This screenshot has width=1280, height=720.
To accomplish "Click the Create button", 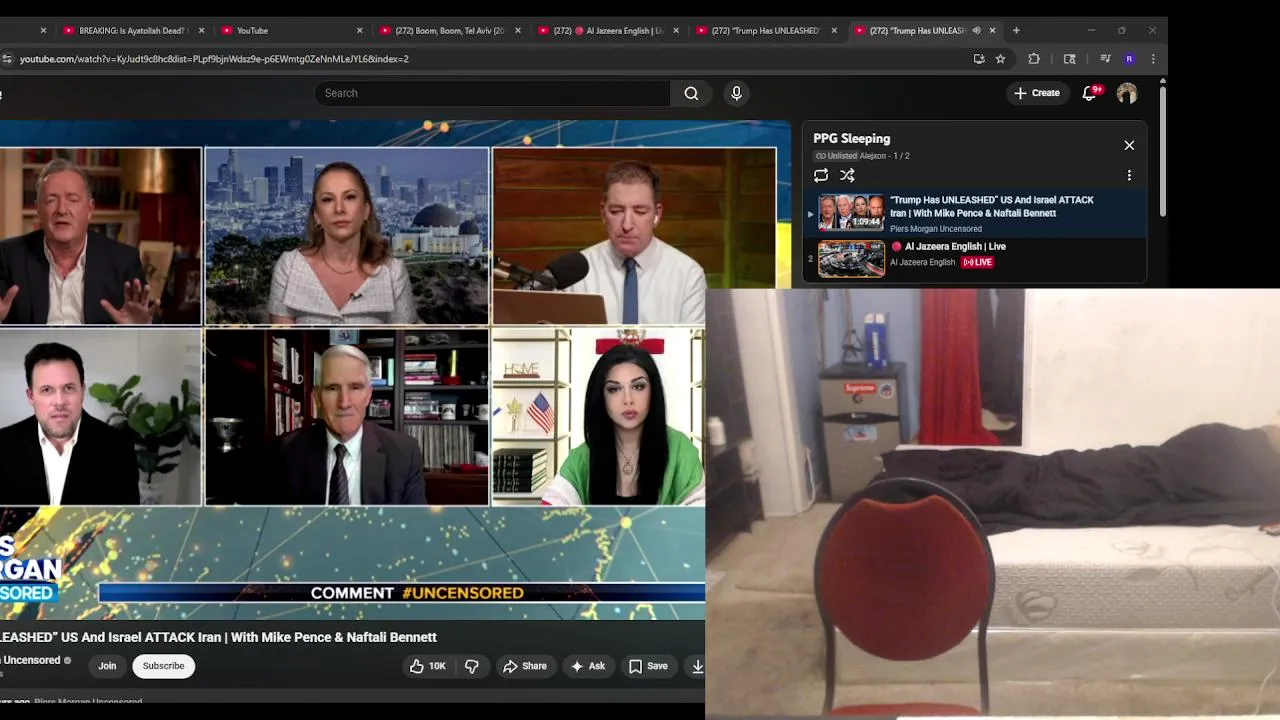I will [x=1037, y=93].
